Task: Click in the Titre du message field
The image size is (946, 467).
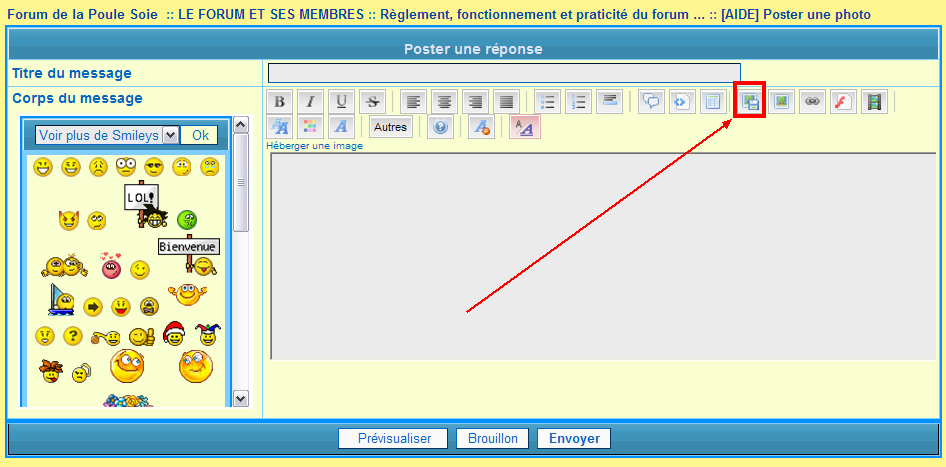Action: (504, 73)
